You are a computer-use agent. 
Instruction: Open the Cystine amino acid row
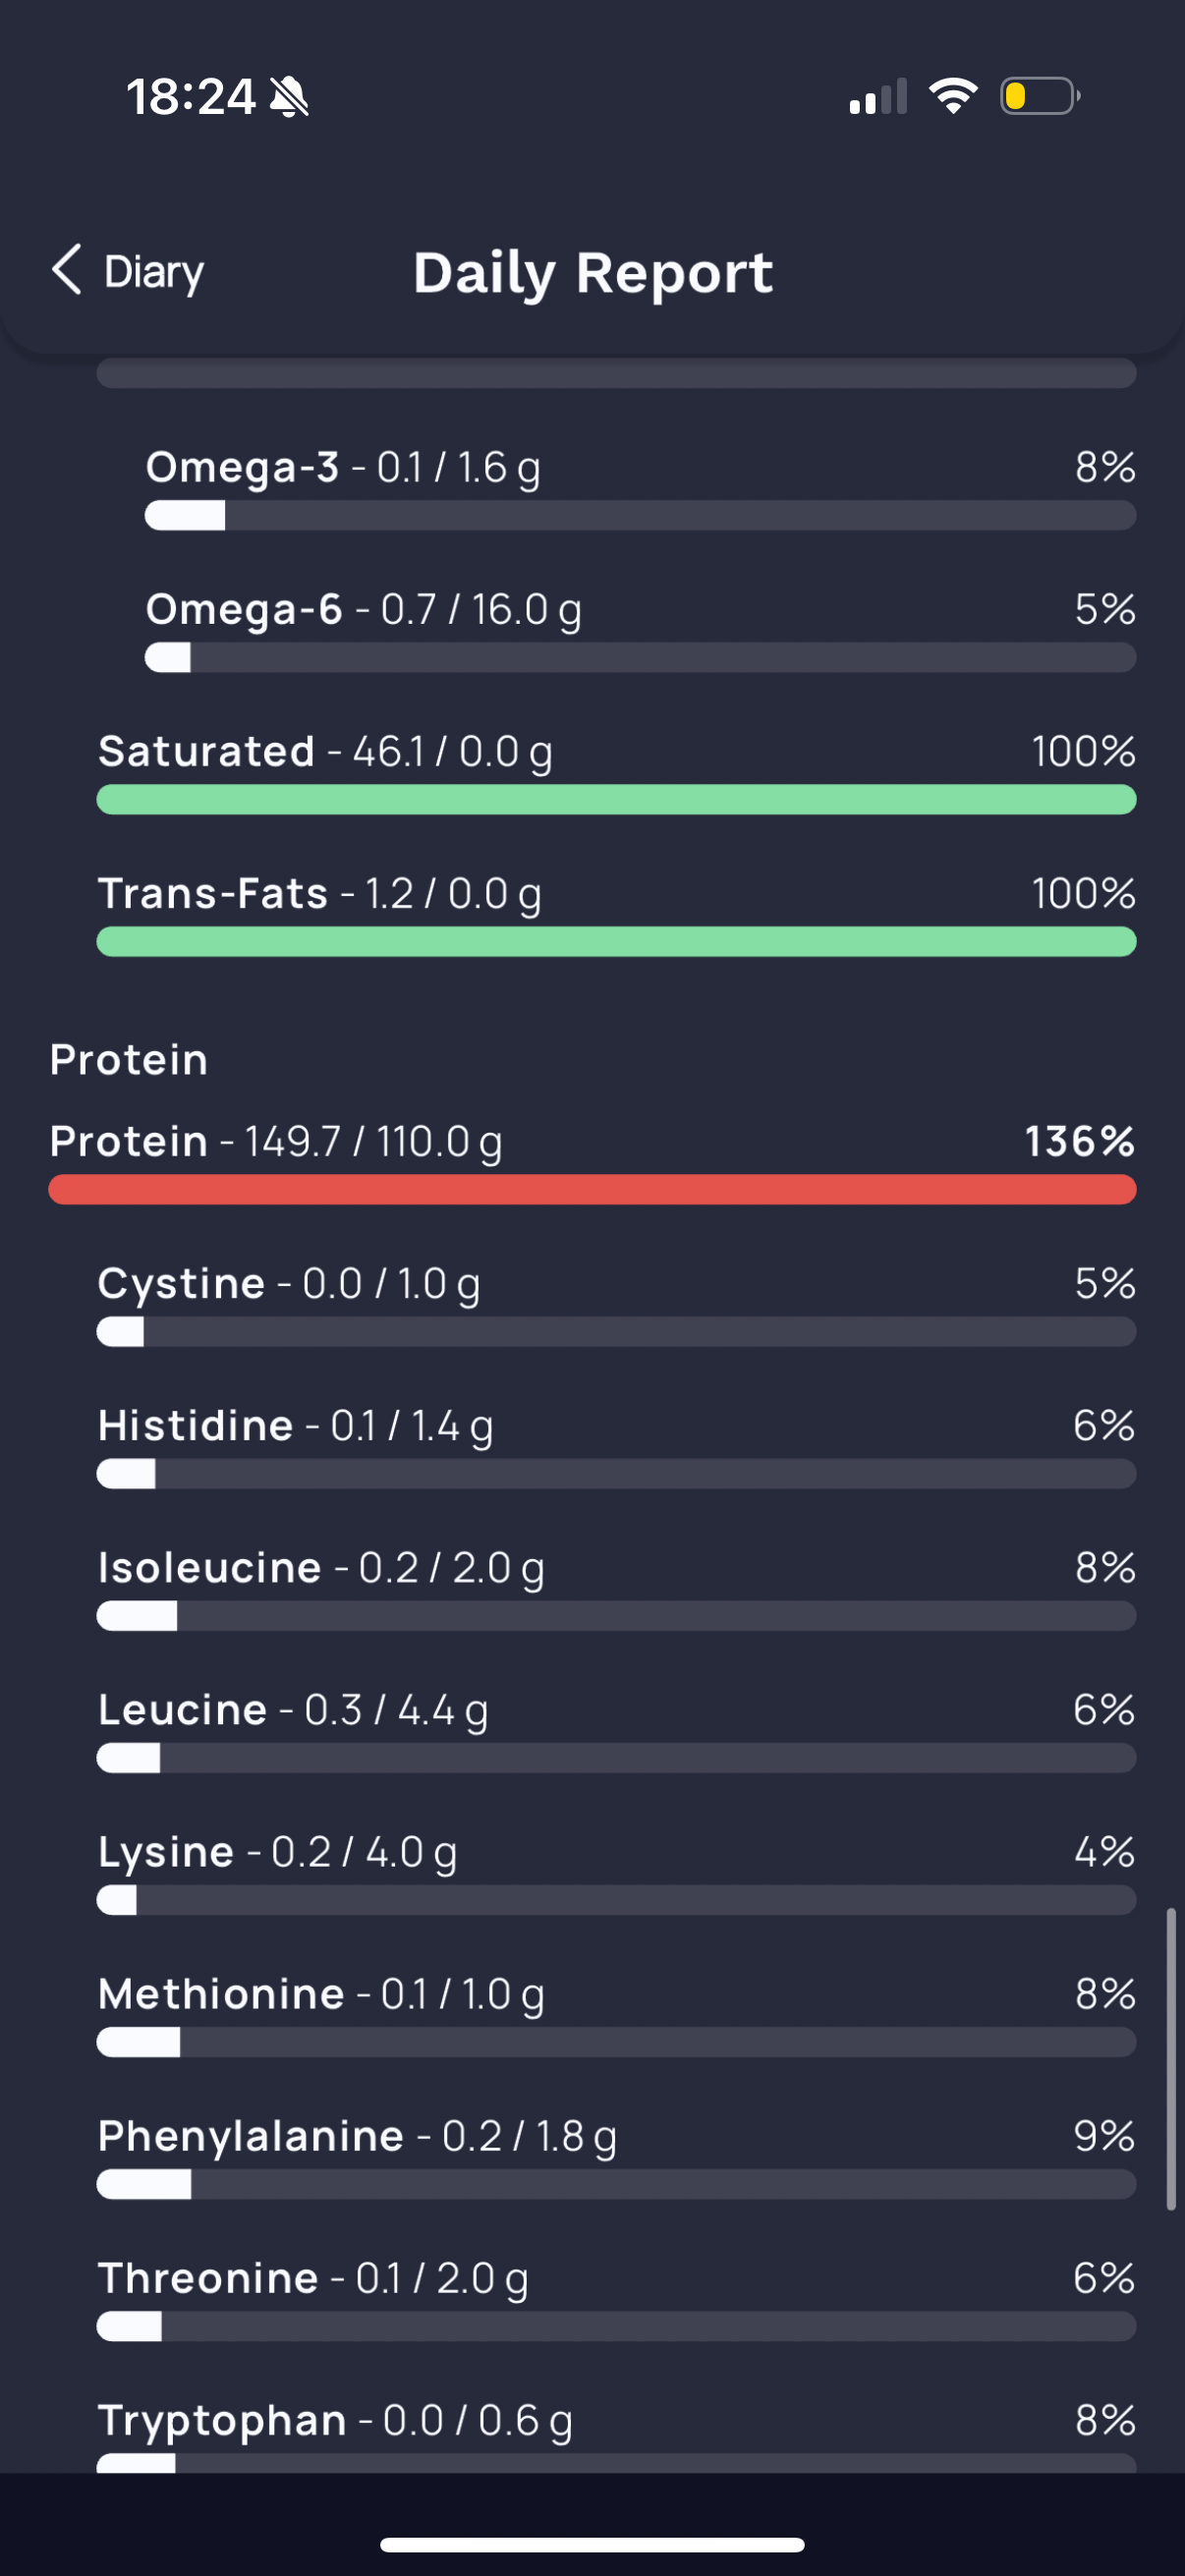tap(616, 1304)
